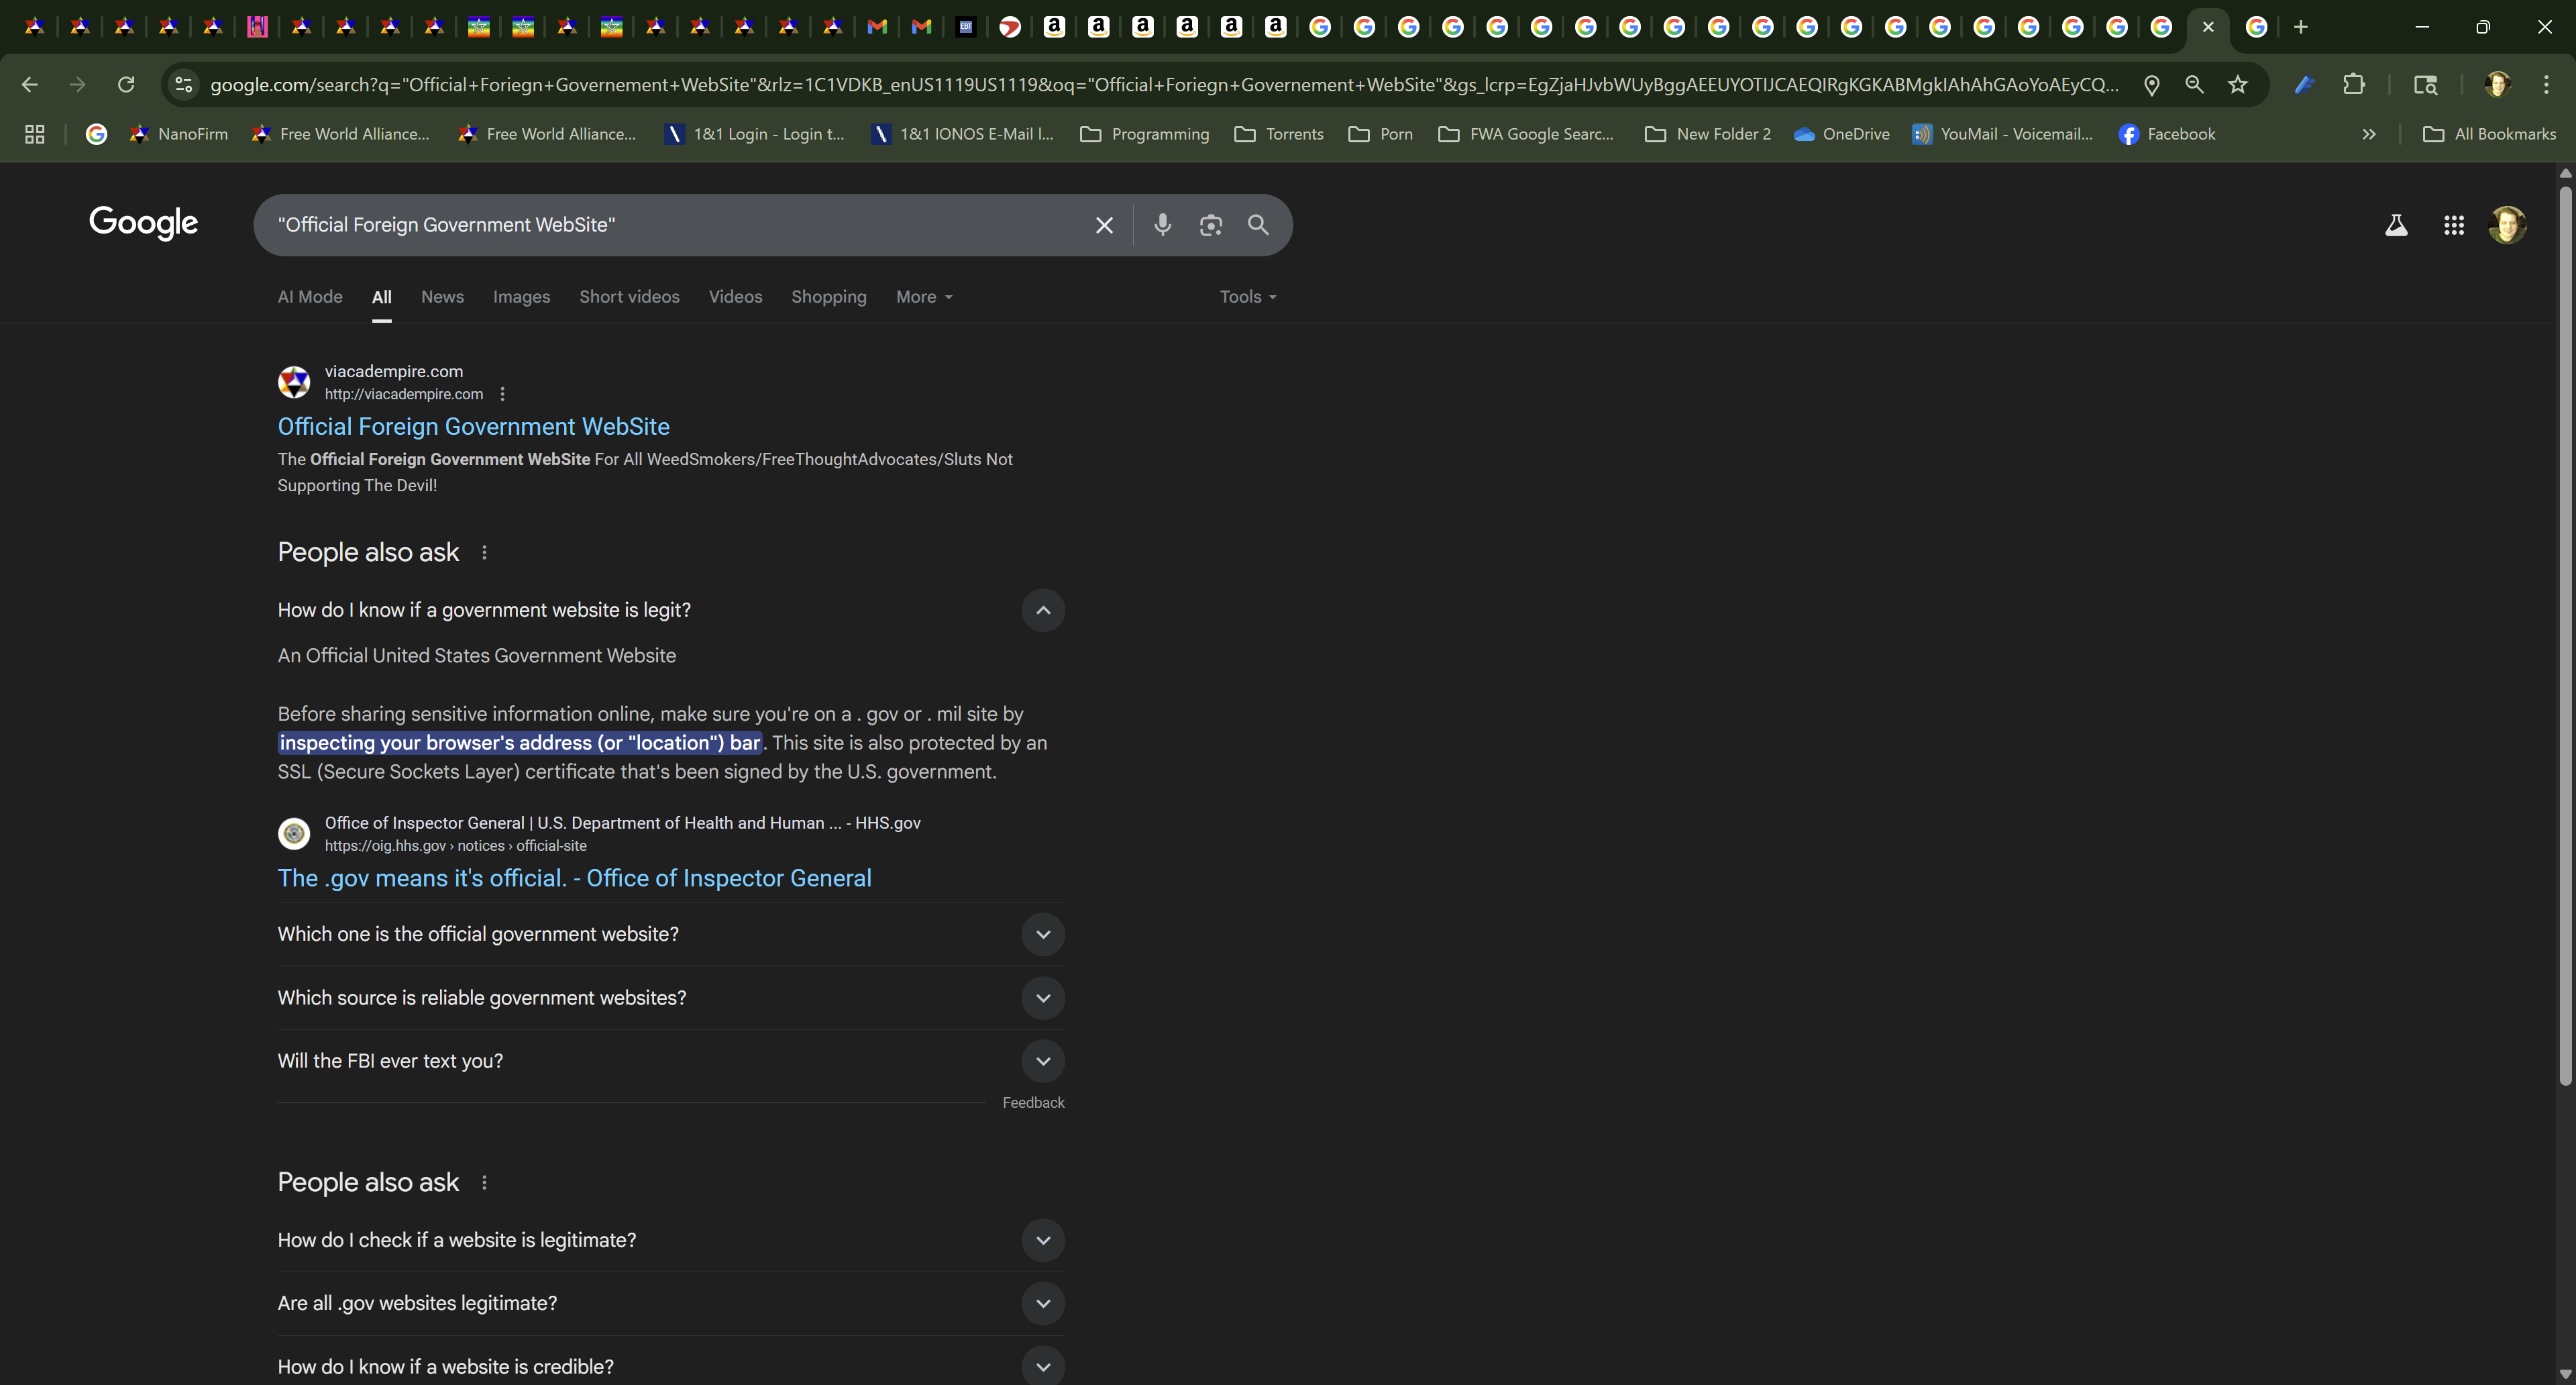Open the .gov means it's official link
The width and height of the screenshot is (2576, 1385).
(x=574, y=878)
